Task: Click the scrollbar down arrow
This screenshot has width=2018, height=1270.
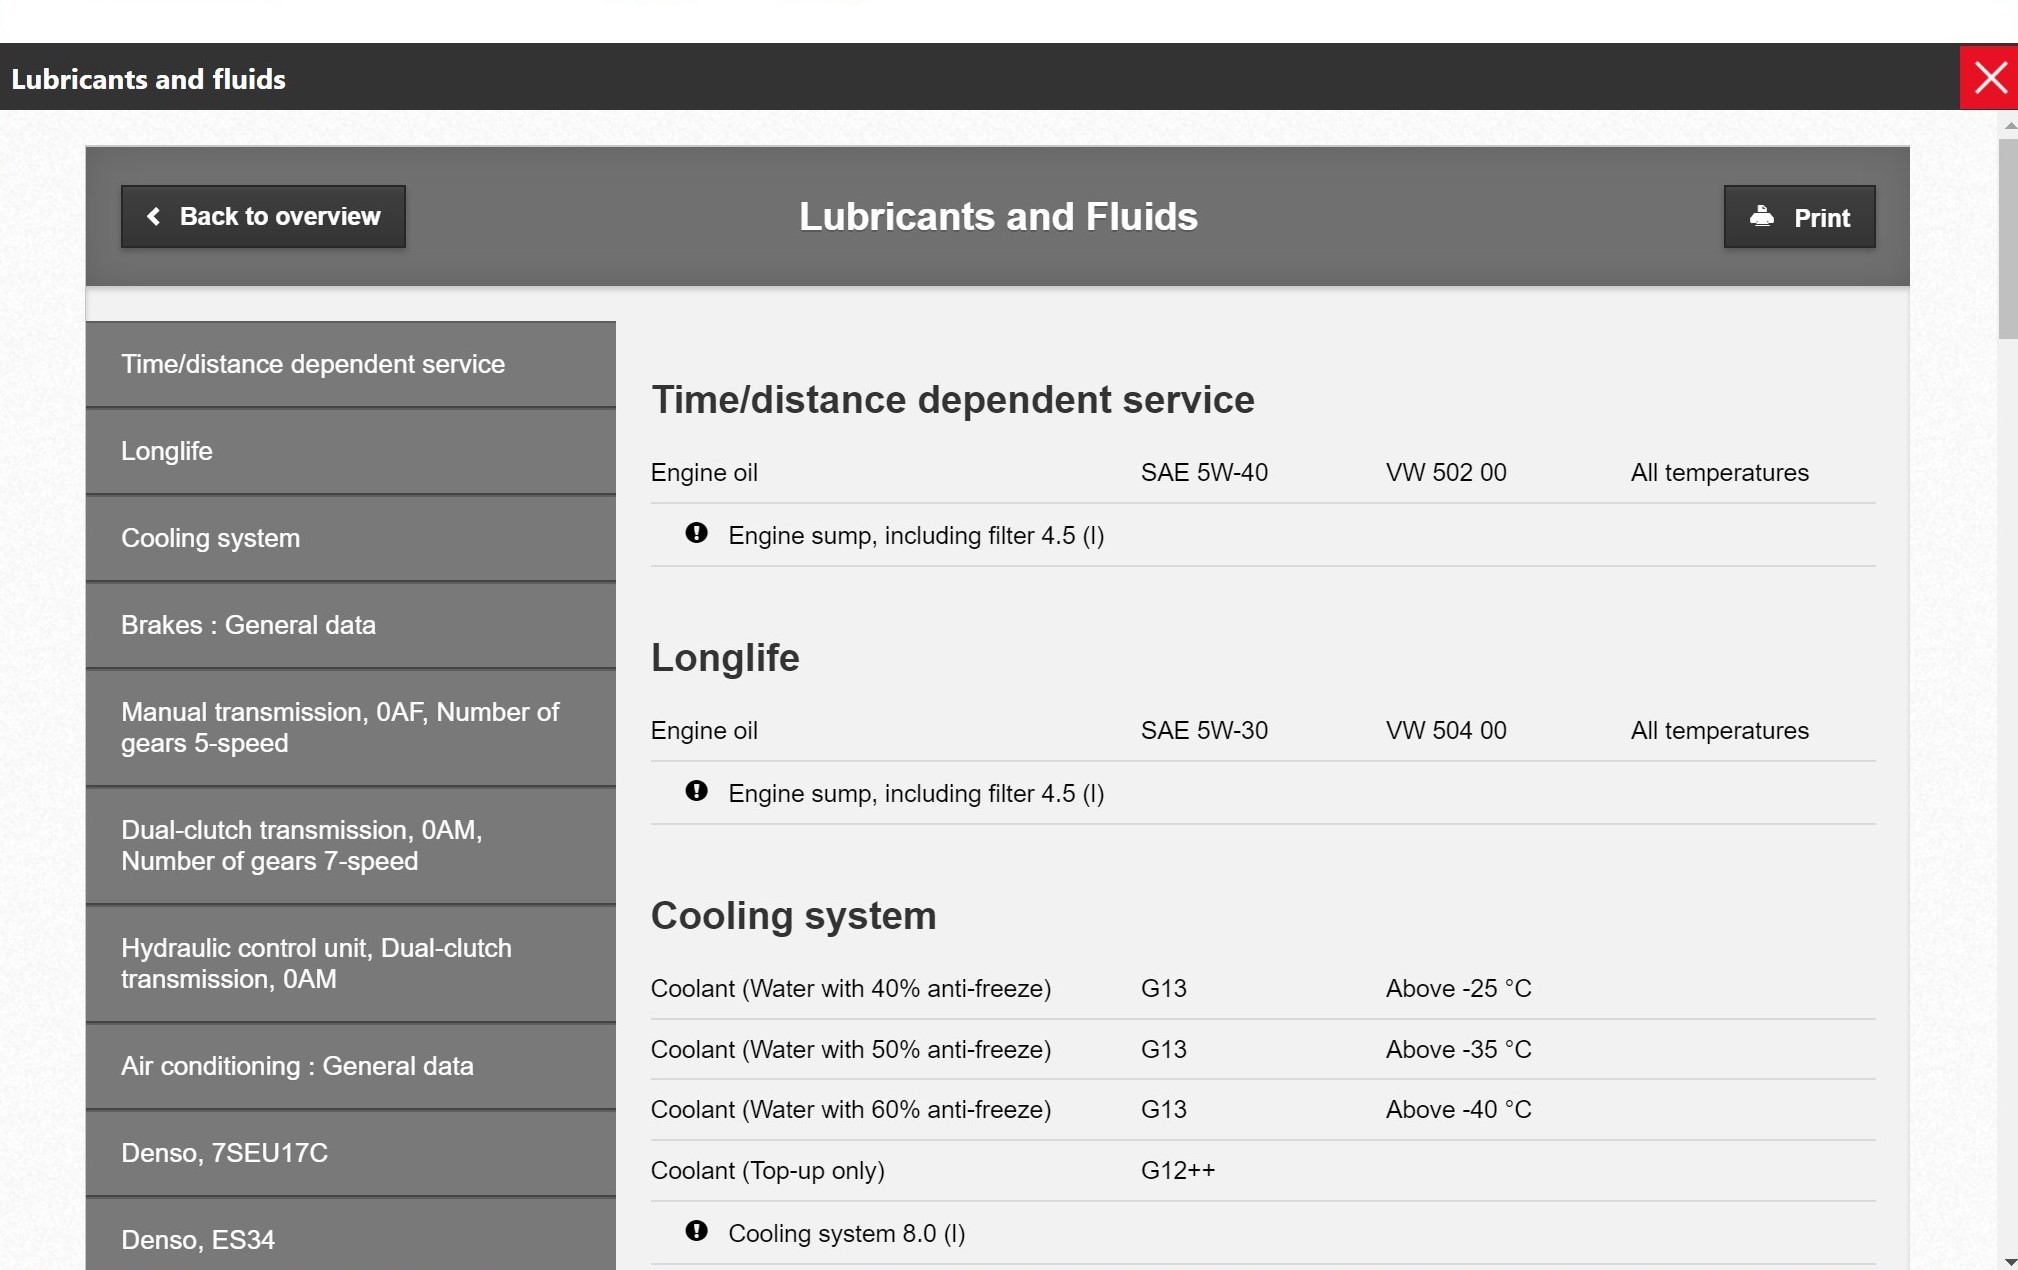Action: [2009, 1262]
